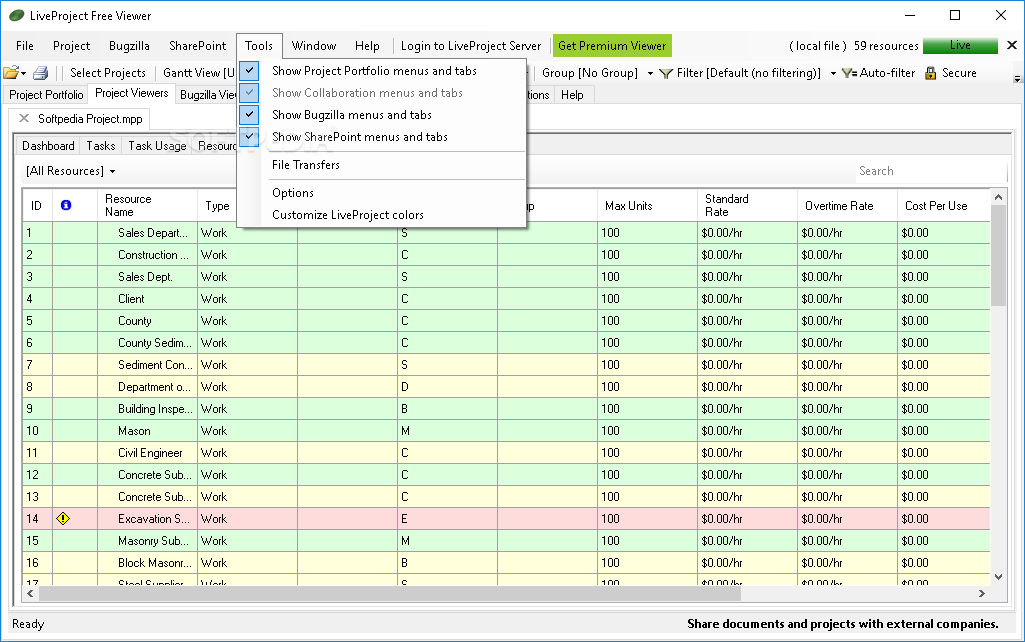The width and height of the screenshot is (1025, 642).
Task: Click the yellow warning icon in row 14
Action: pos(63,518)
